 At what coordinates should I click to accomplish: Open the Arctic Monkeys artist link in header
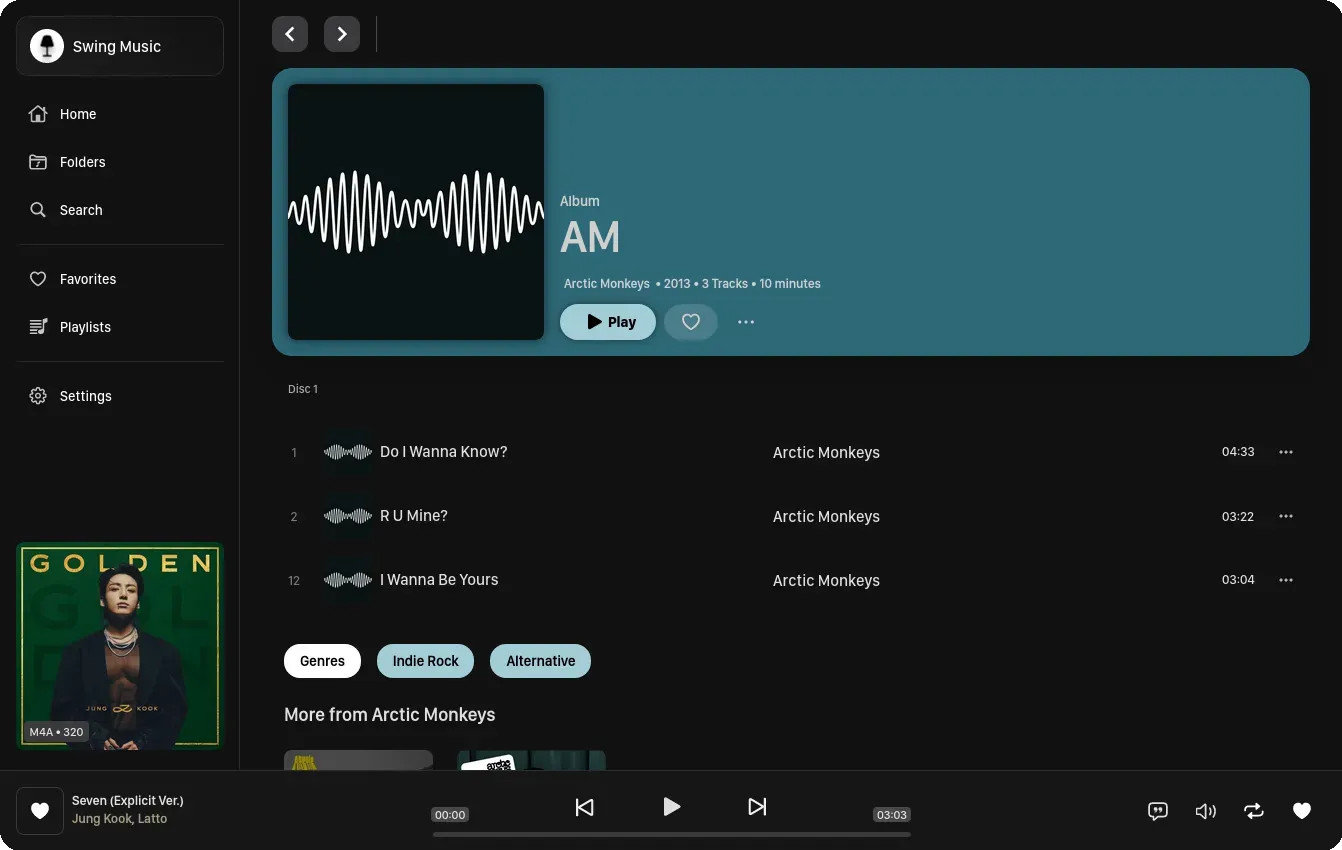pyautogui.click(x=606, y=284)
